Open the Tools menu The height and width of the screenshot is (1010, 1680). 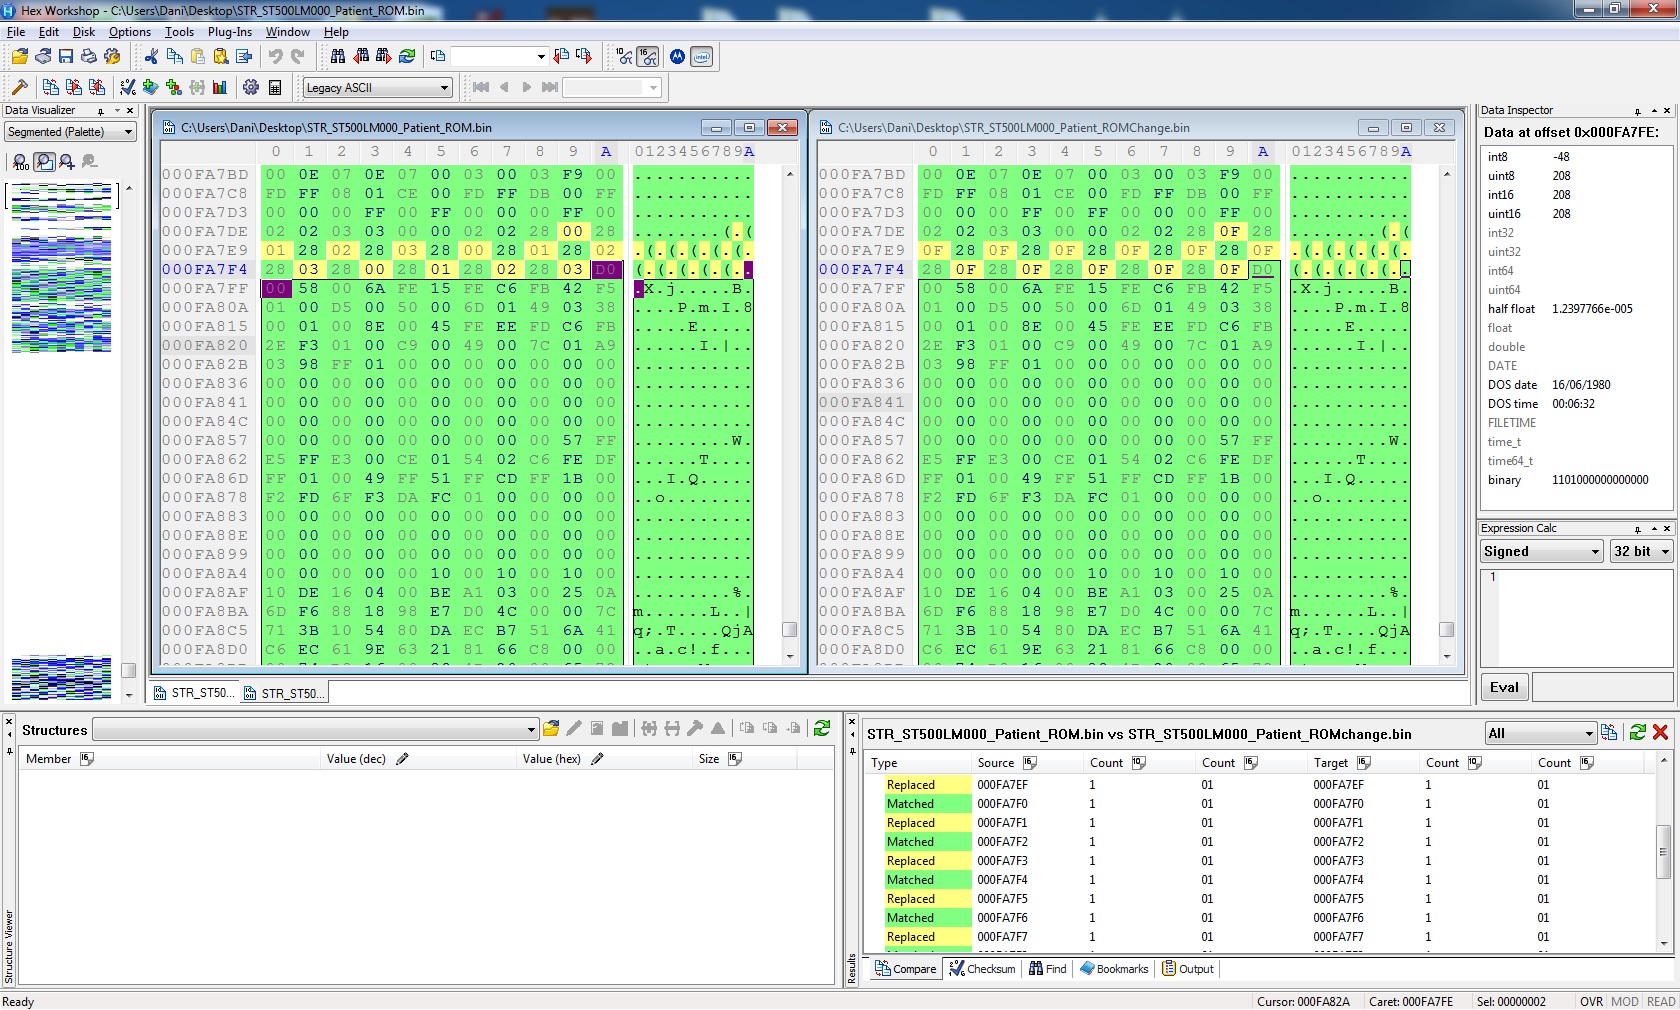pyautogui.click(x=179, y=32)
